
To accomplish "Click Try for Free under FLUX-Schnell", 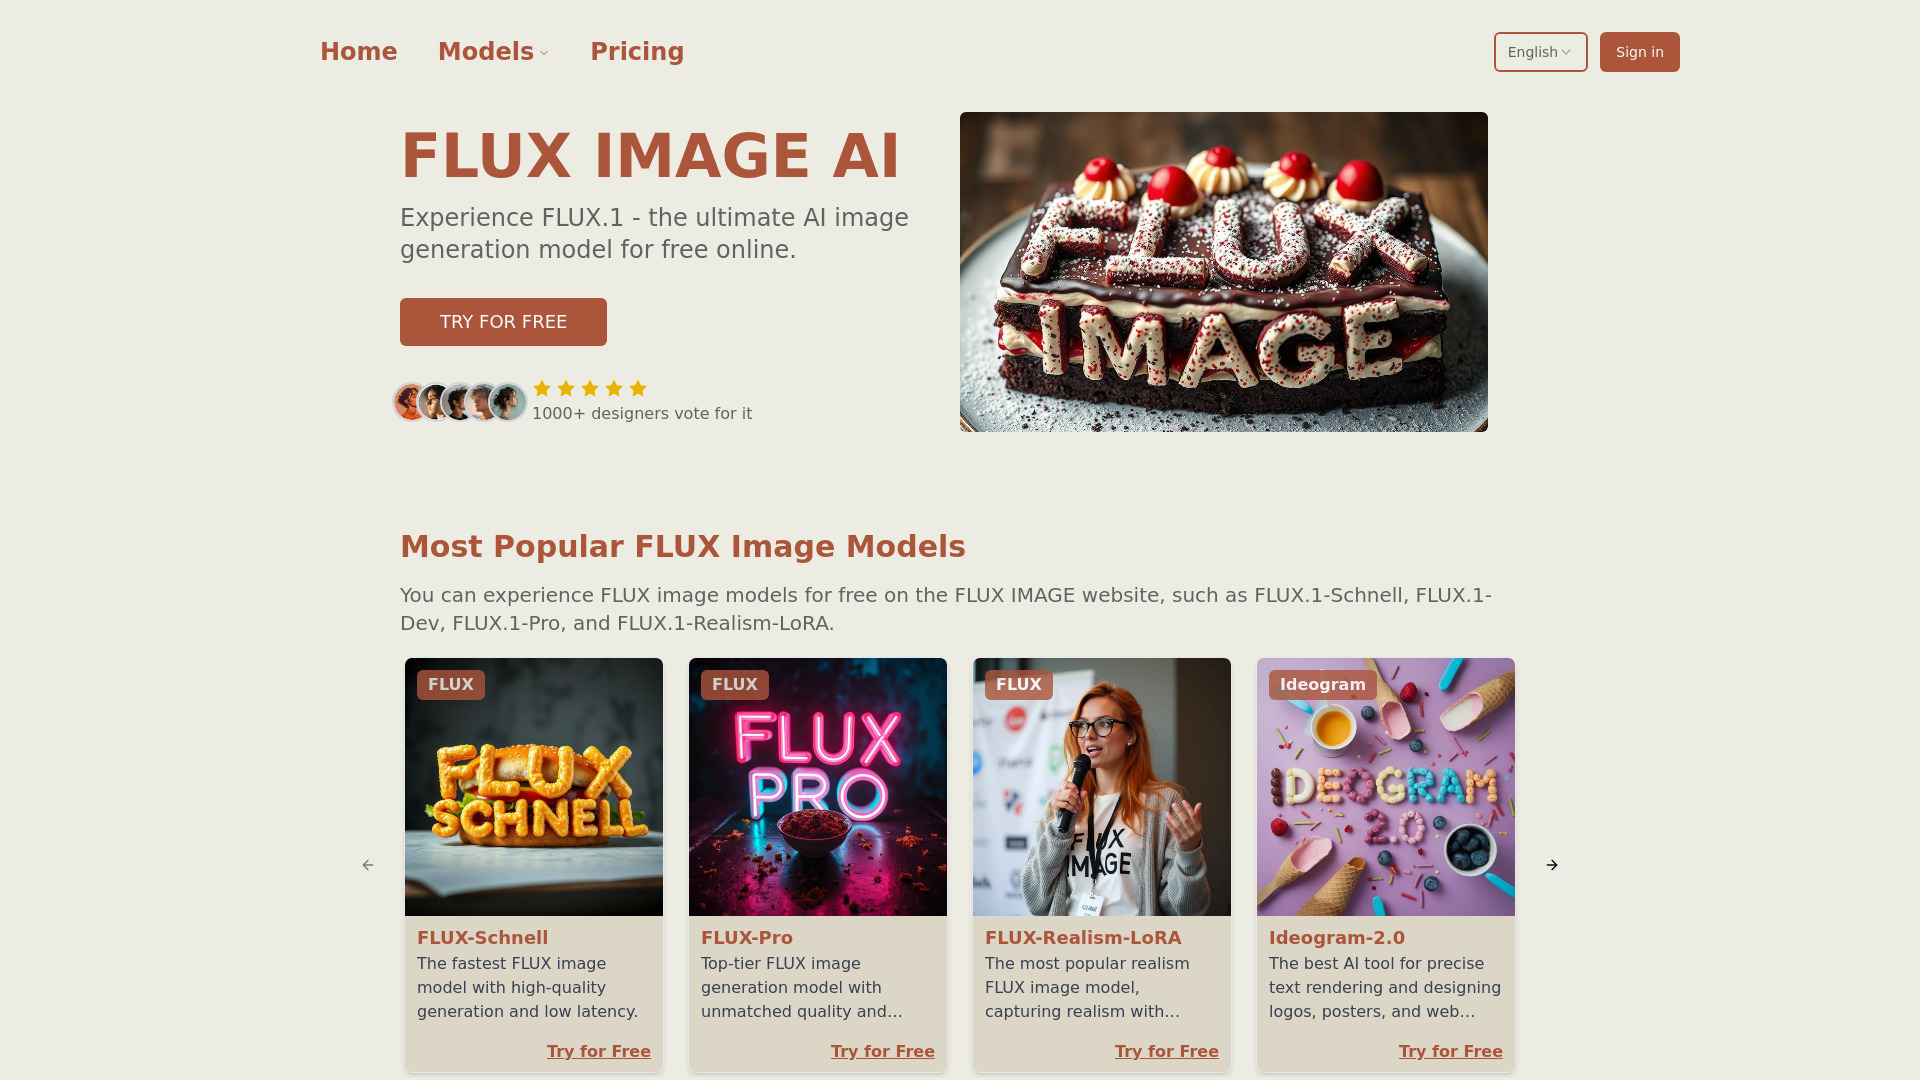I will [x=599, y=1050].
